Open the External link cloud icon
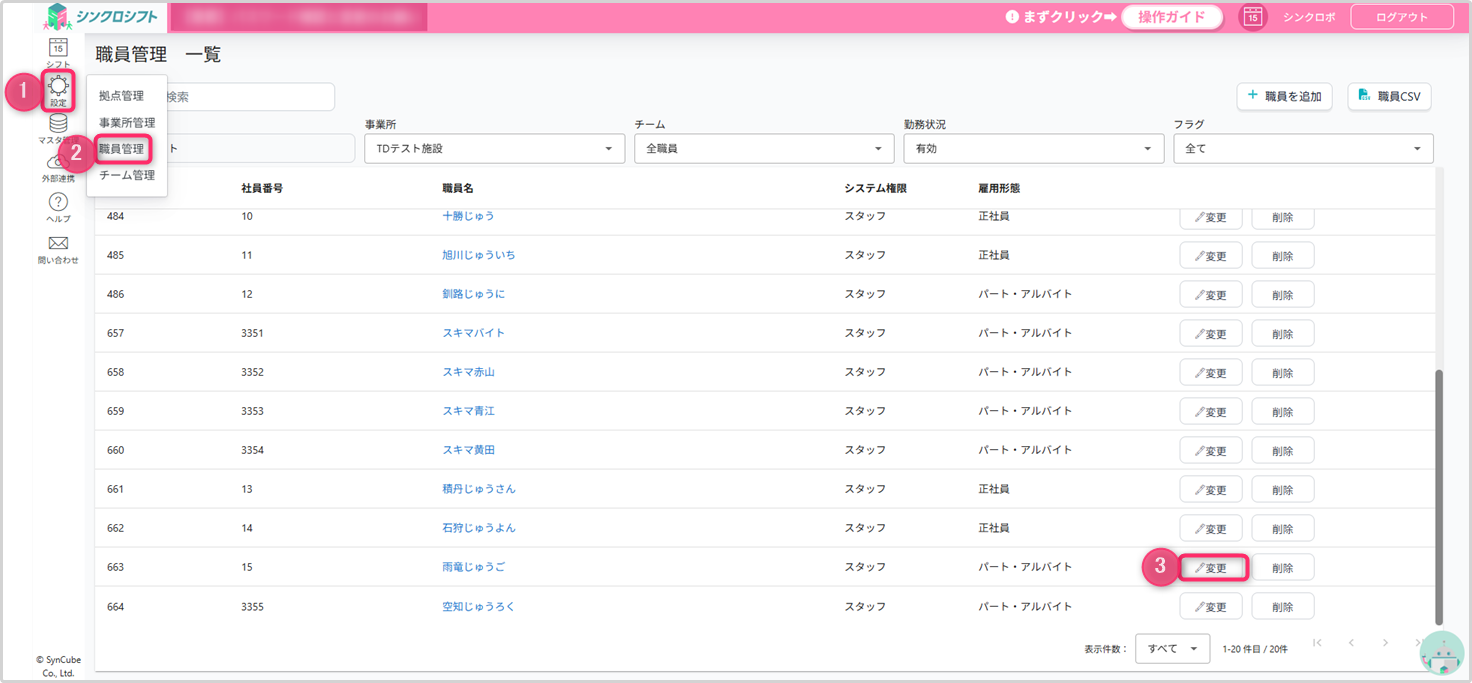This screenshot has height=683, width=1472. (x=58, y=162)
